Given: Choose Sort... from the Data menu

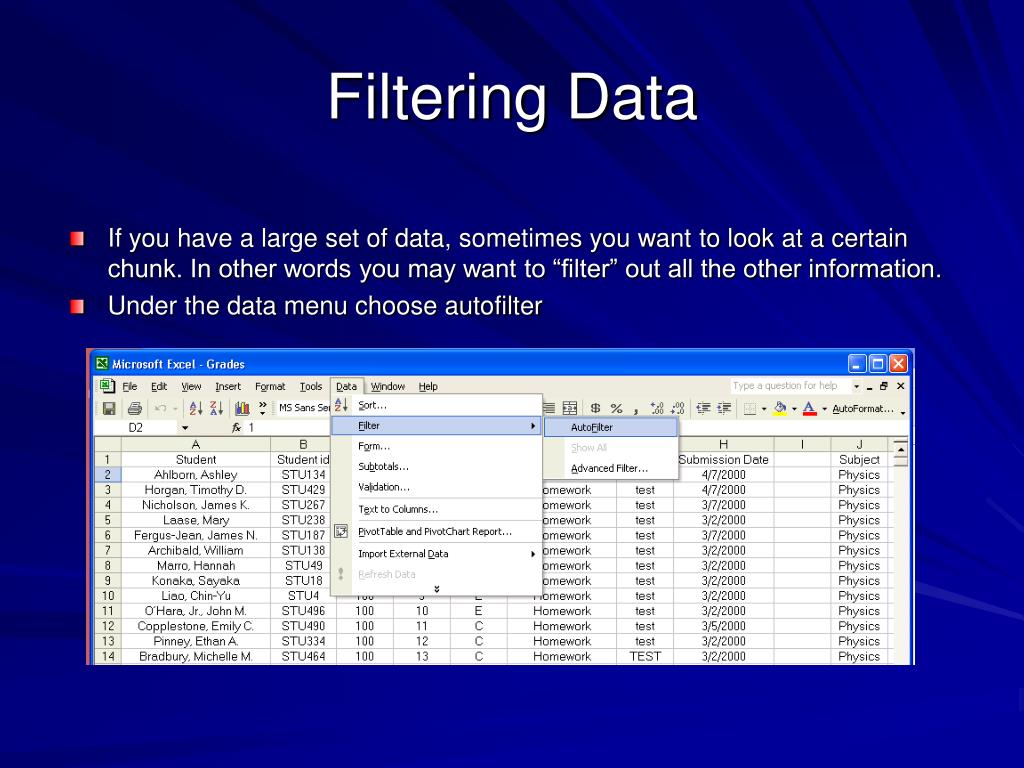Looking at the screenshot, I should pos(437,406).
